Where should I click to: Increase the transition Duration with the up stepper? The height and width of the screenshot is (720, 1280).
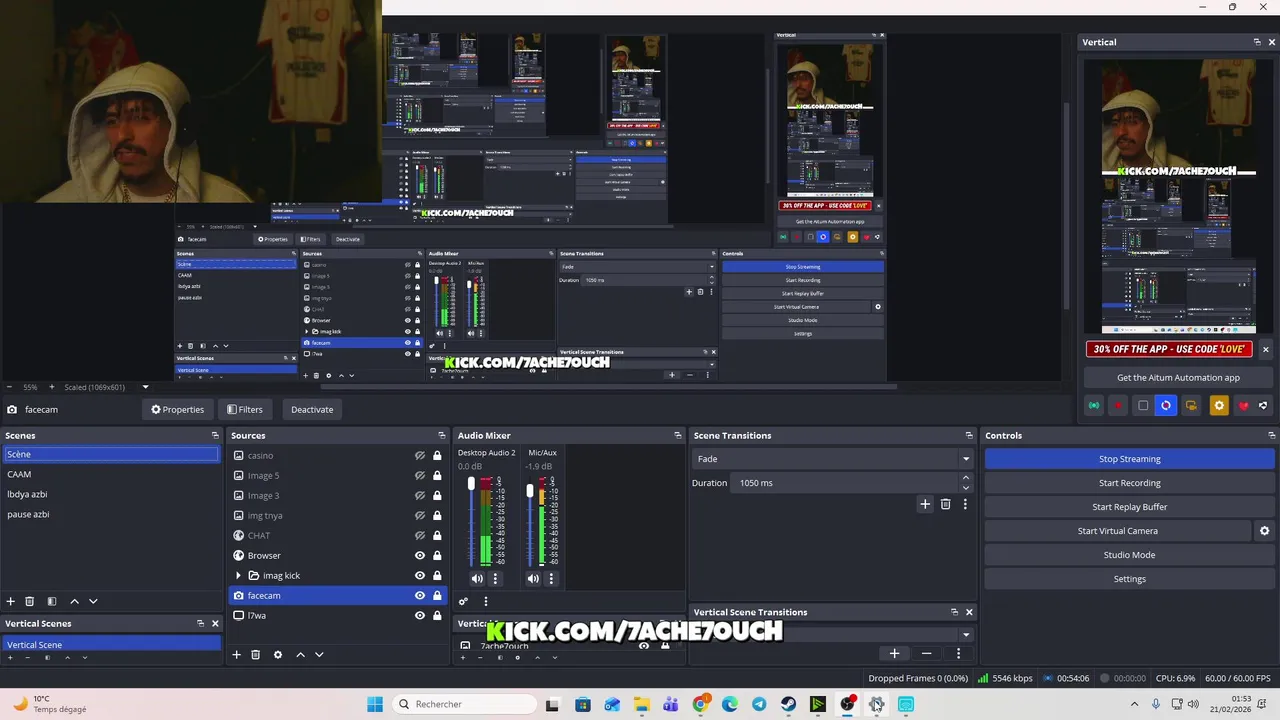point(965,478)
